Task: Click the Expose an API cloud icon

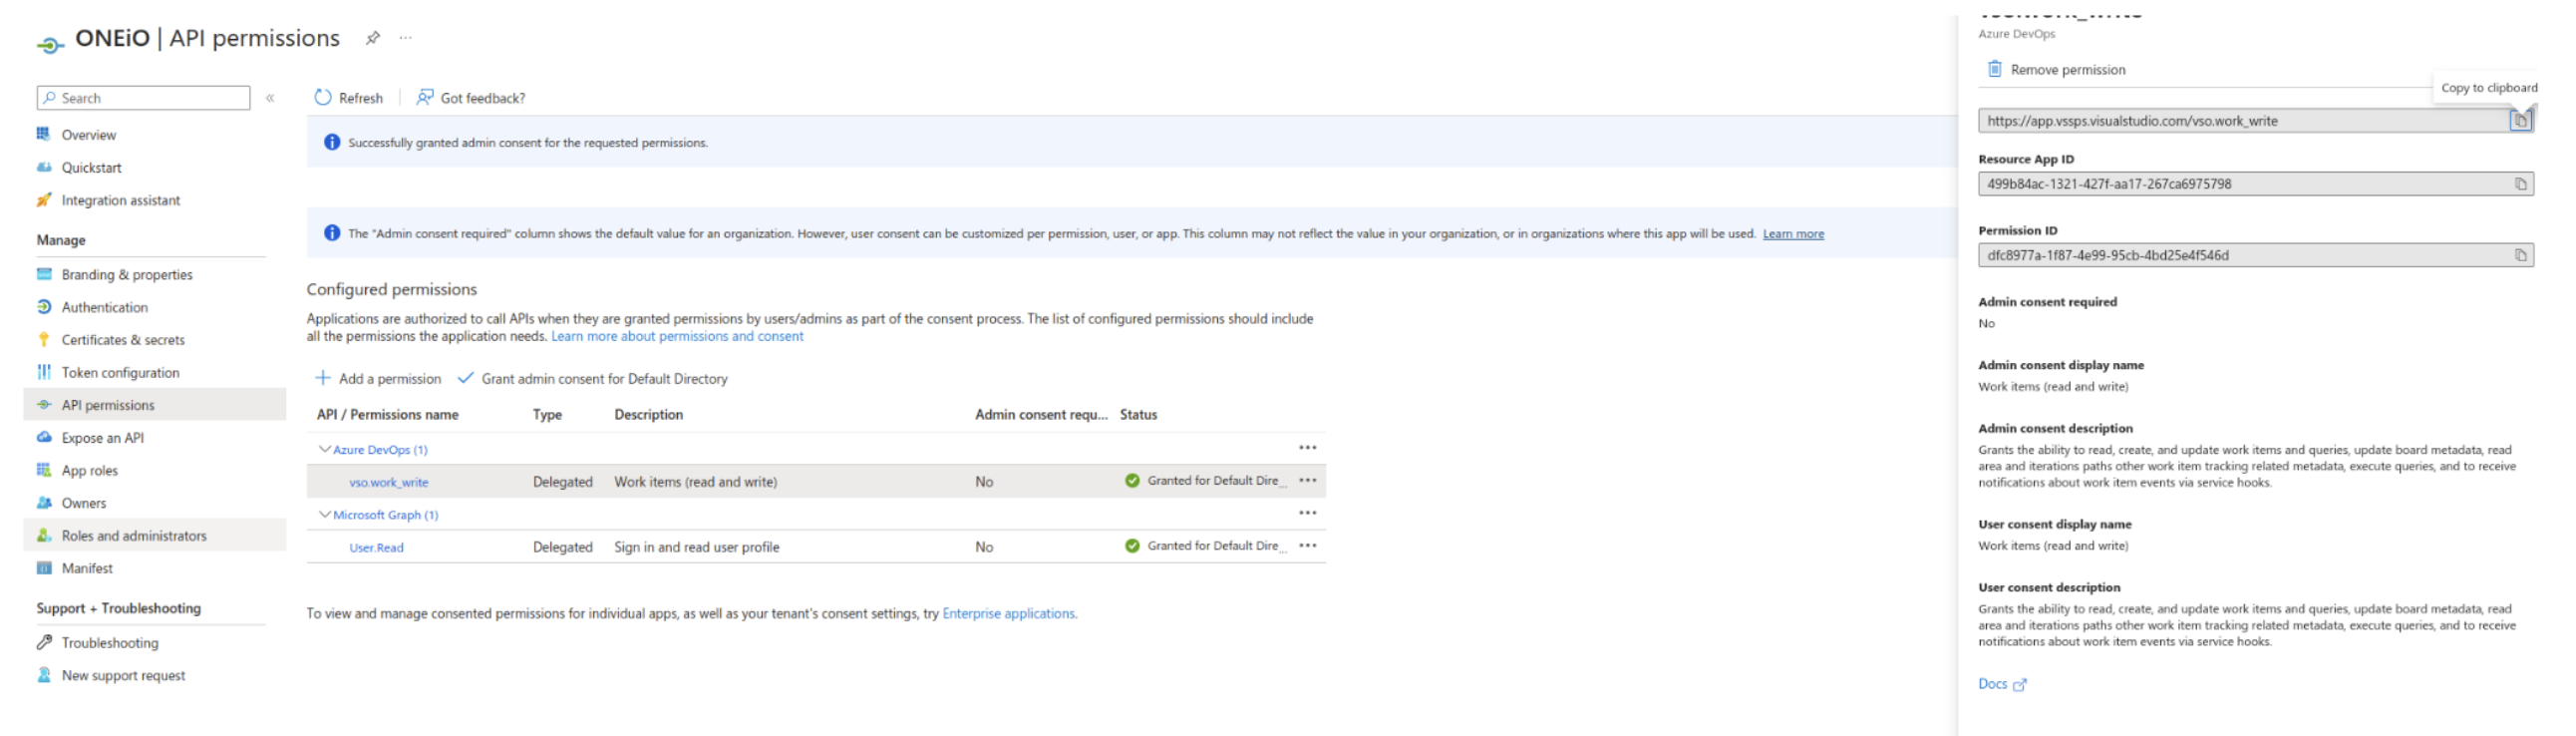Action: pyautogui.click(x=44, y=437)
